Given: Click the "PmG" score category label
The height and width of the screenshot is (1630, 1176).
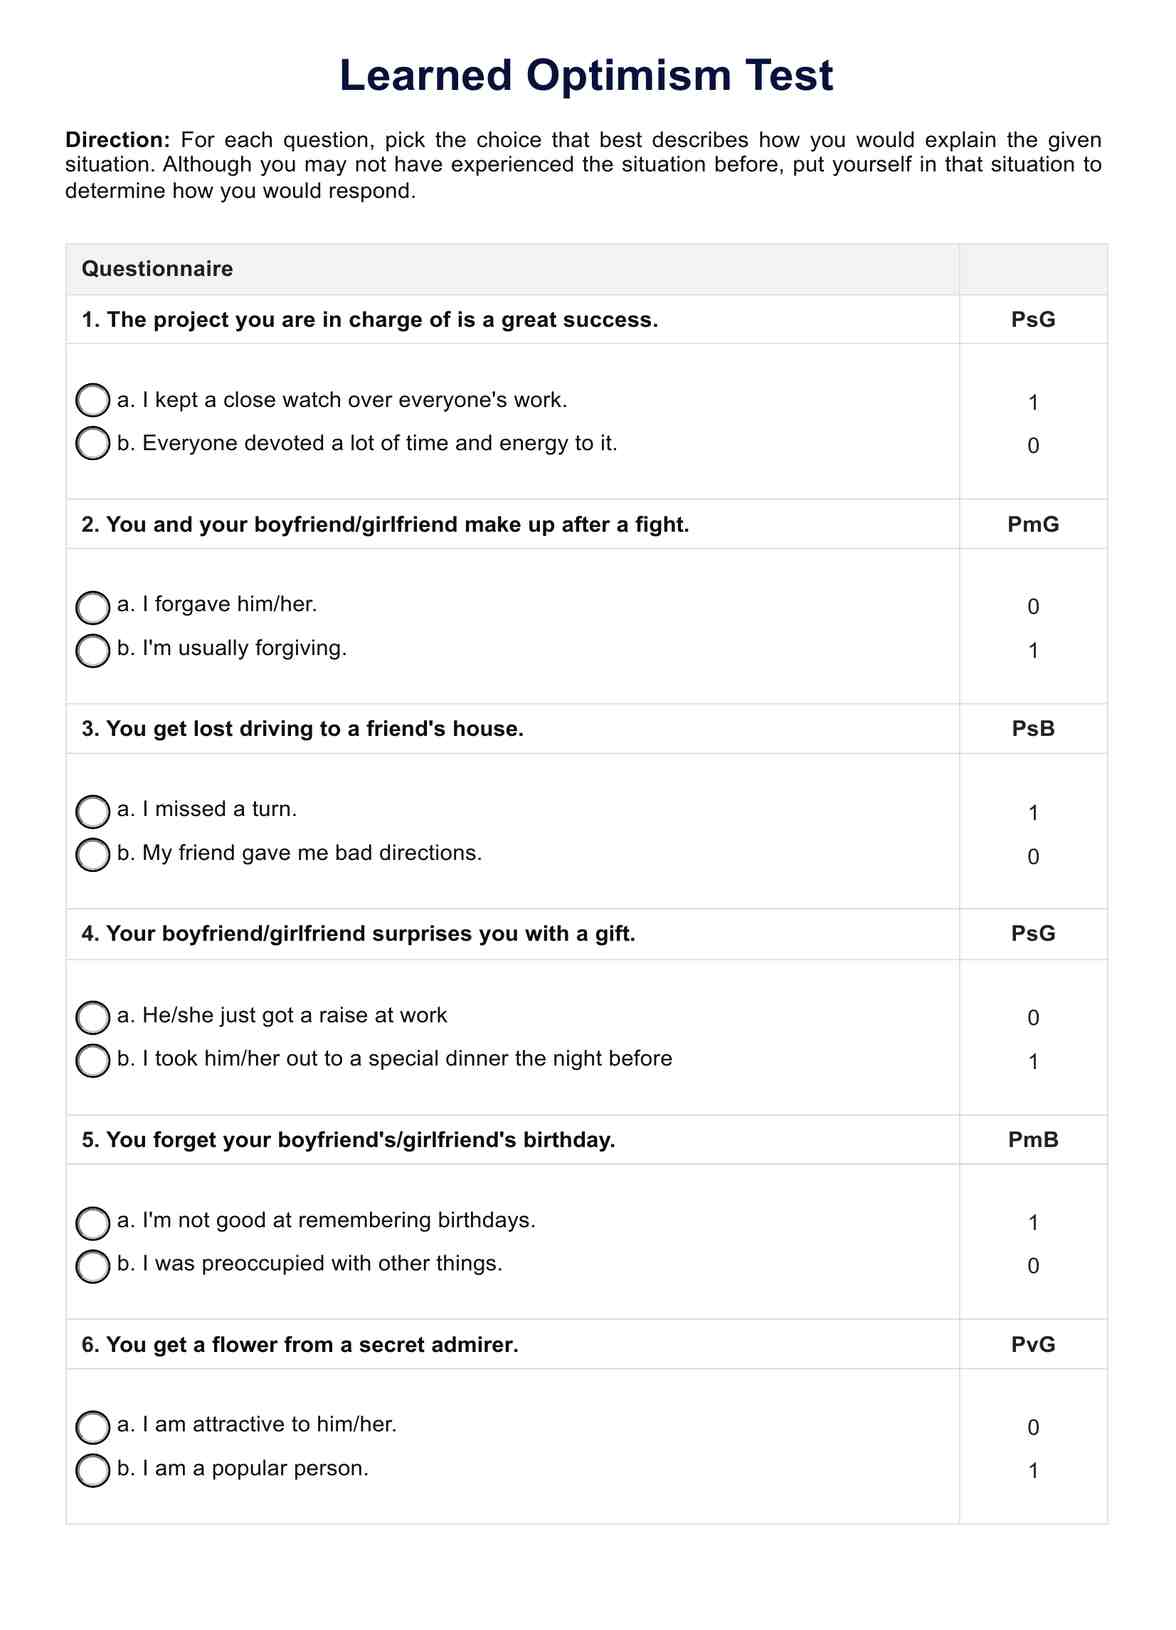Looking at the screenshot, I should pos(1033,524).
